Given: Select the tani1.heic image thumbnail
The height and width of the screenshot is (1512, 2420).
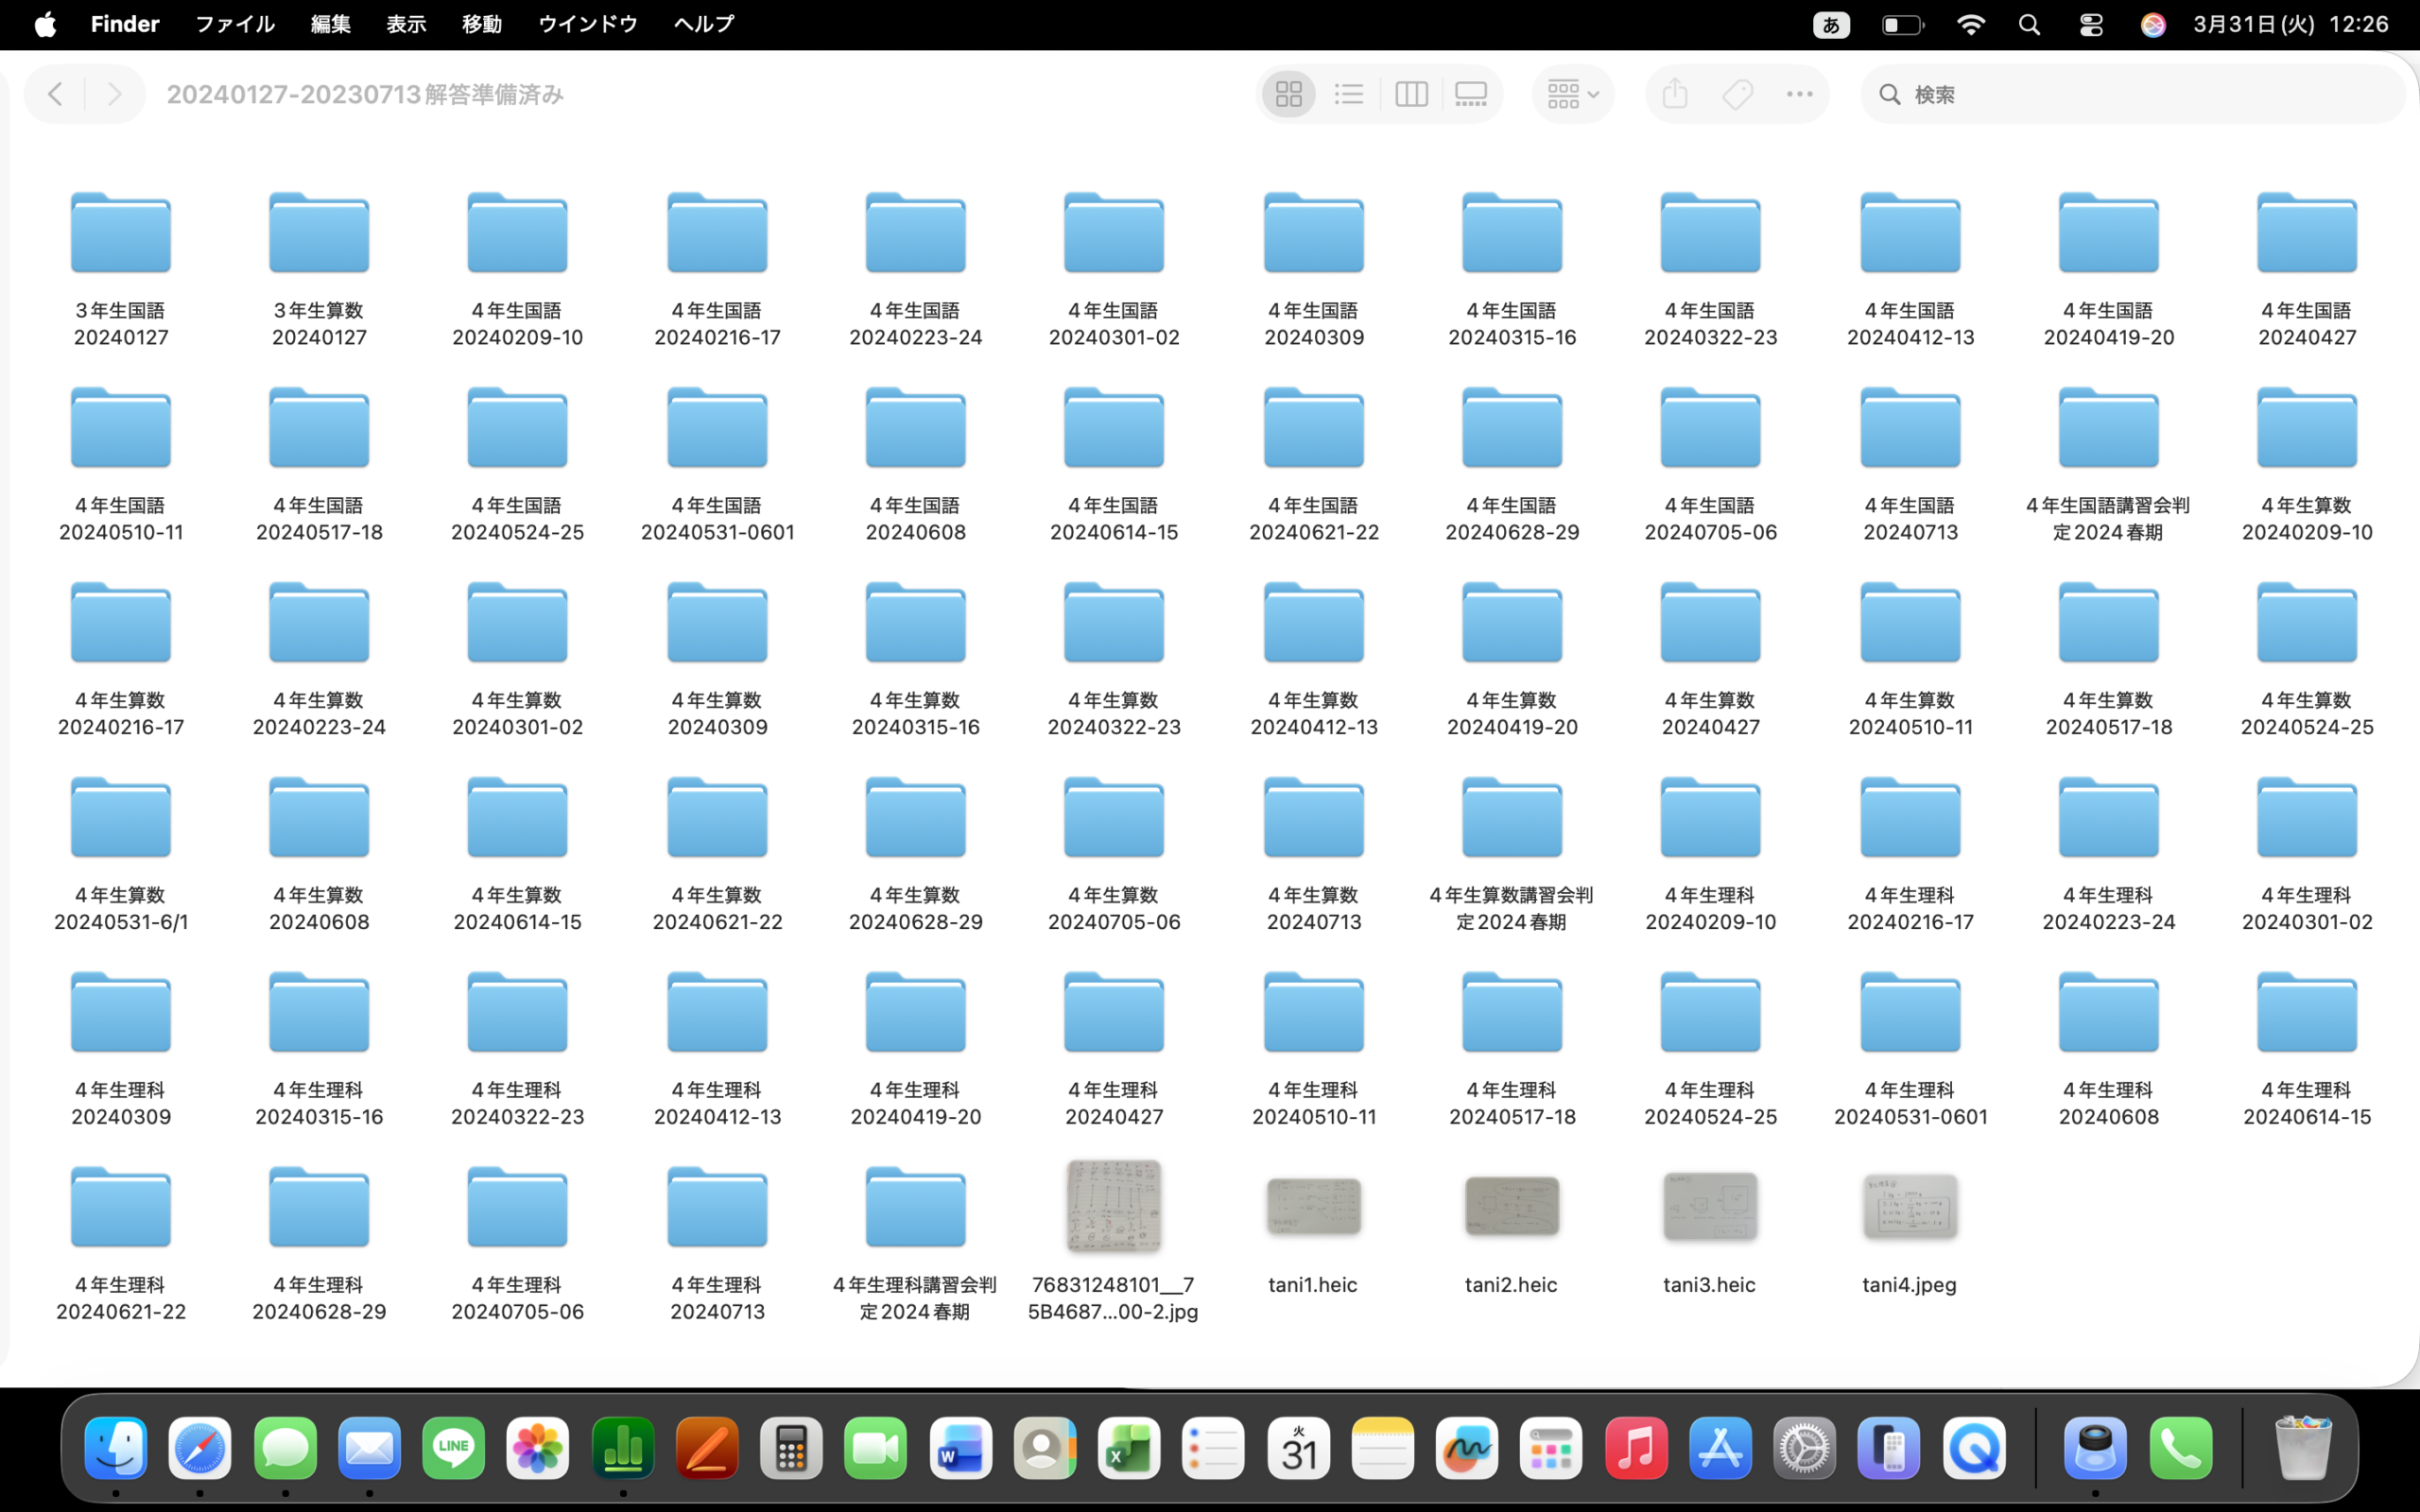Looking at the screenshot, I should tap(1312, 1206).
